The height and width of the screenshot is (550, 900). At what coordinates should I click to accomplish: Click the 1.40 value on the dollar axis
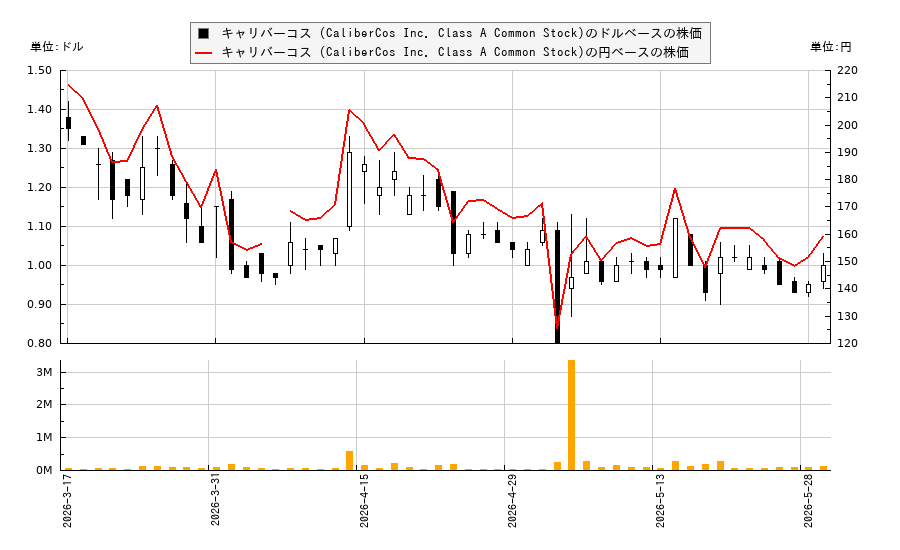(x=39, y=109)
